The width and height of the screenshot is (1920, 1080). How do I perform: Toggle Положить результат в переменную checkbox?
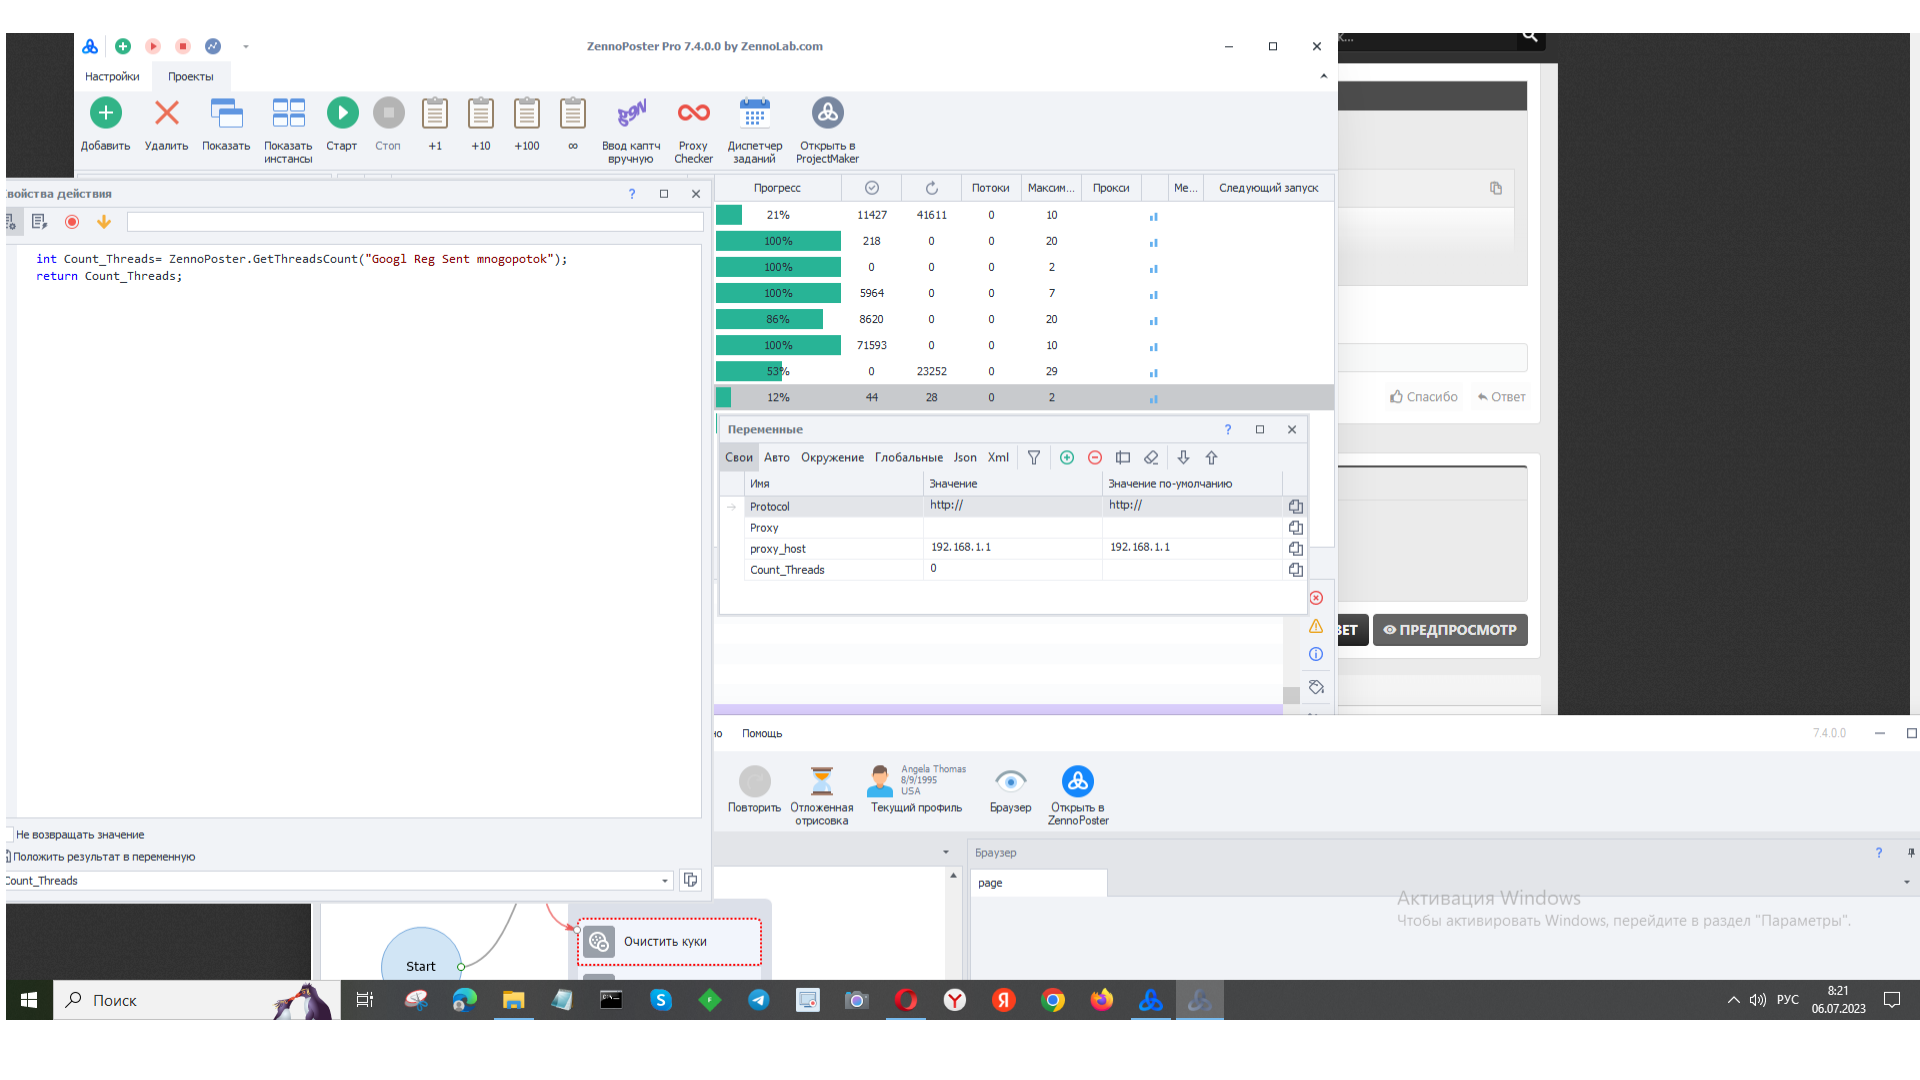8,857
